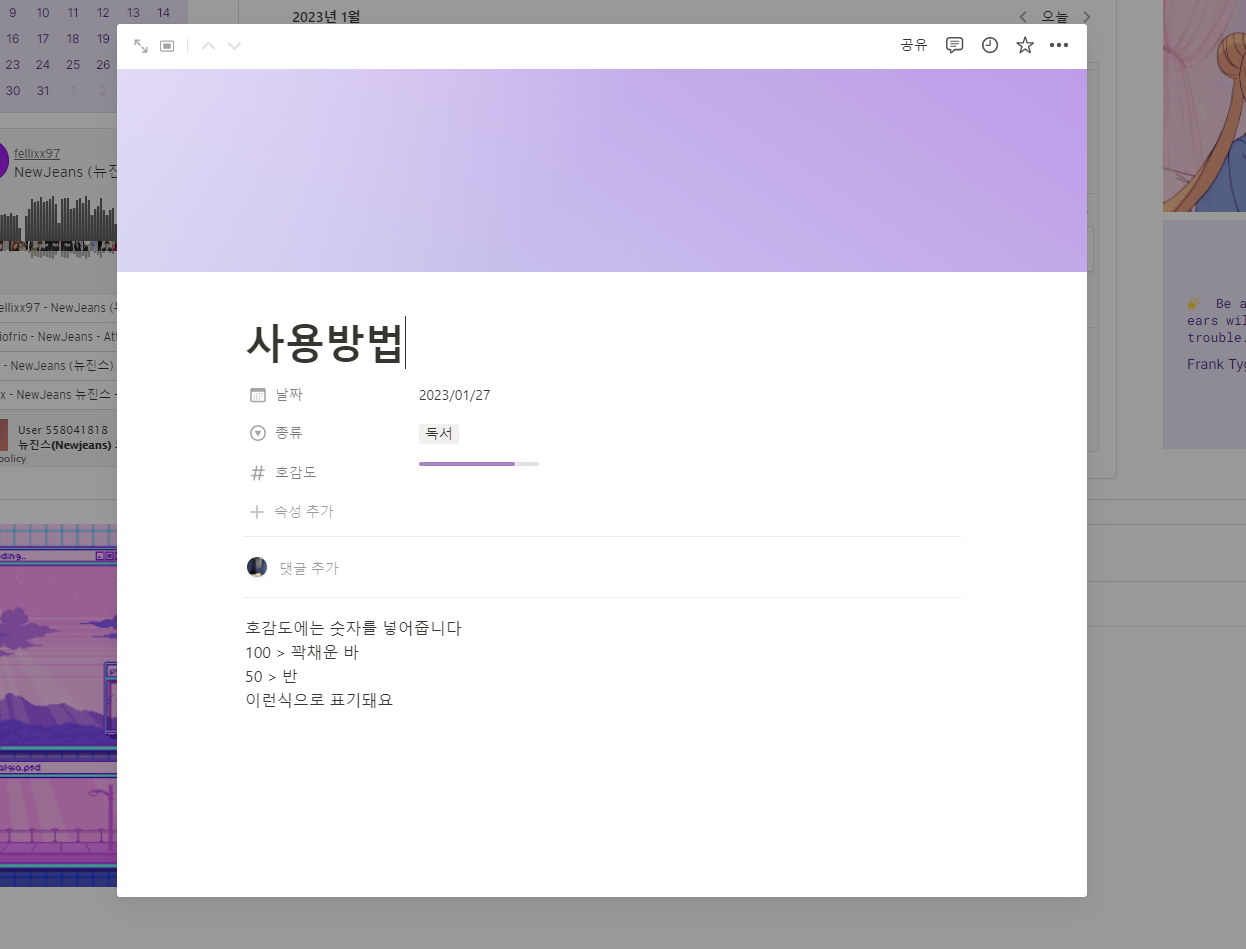Open the fellixx97 link in background widget

click(x=37, y=153)
